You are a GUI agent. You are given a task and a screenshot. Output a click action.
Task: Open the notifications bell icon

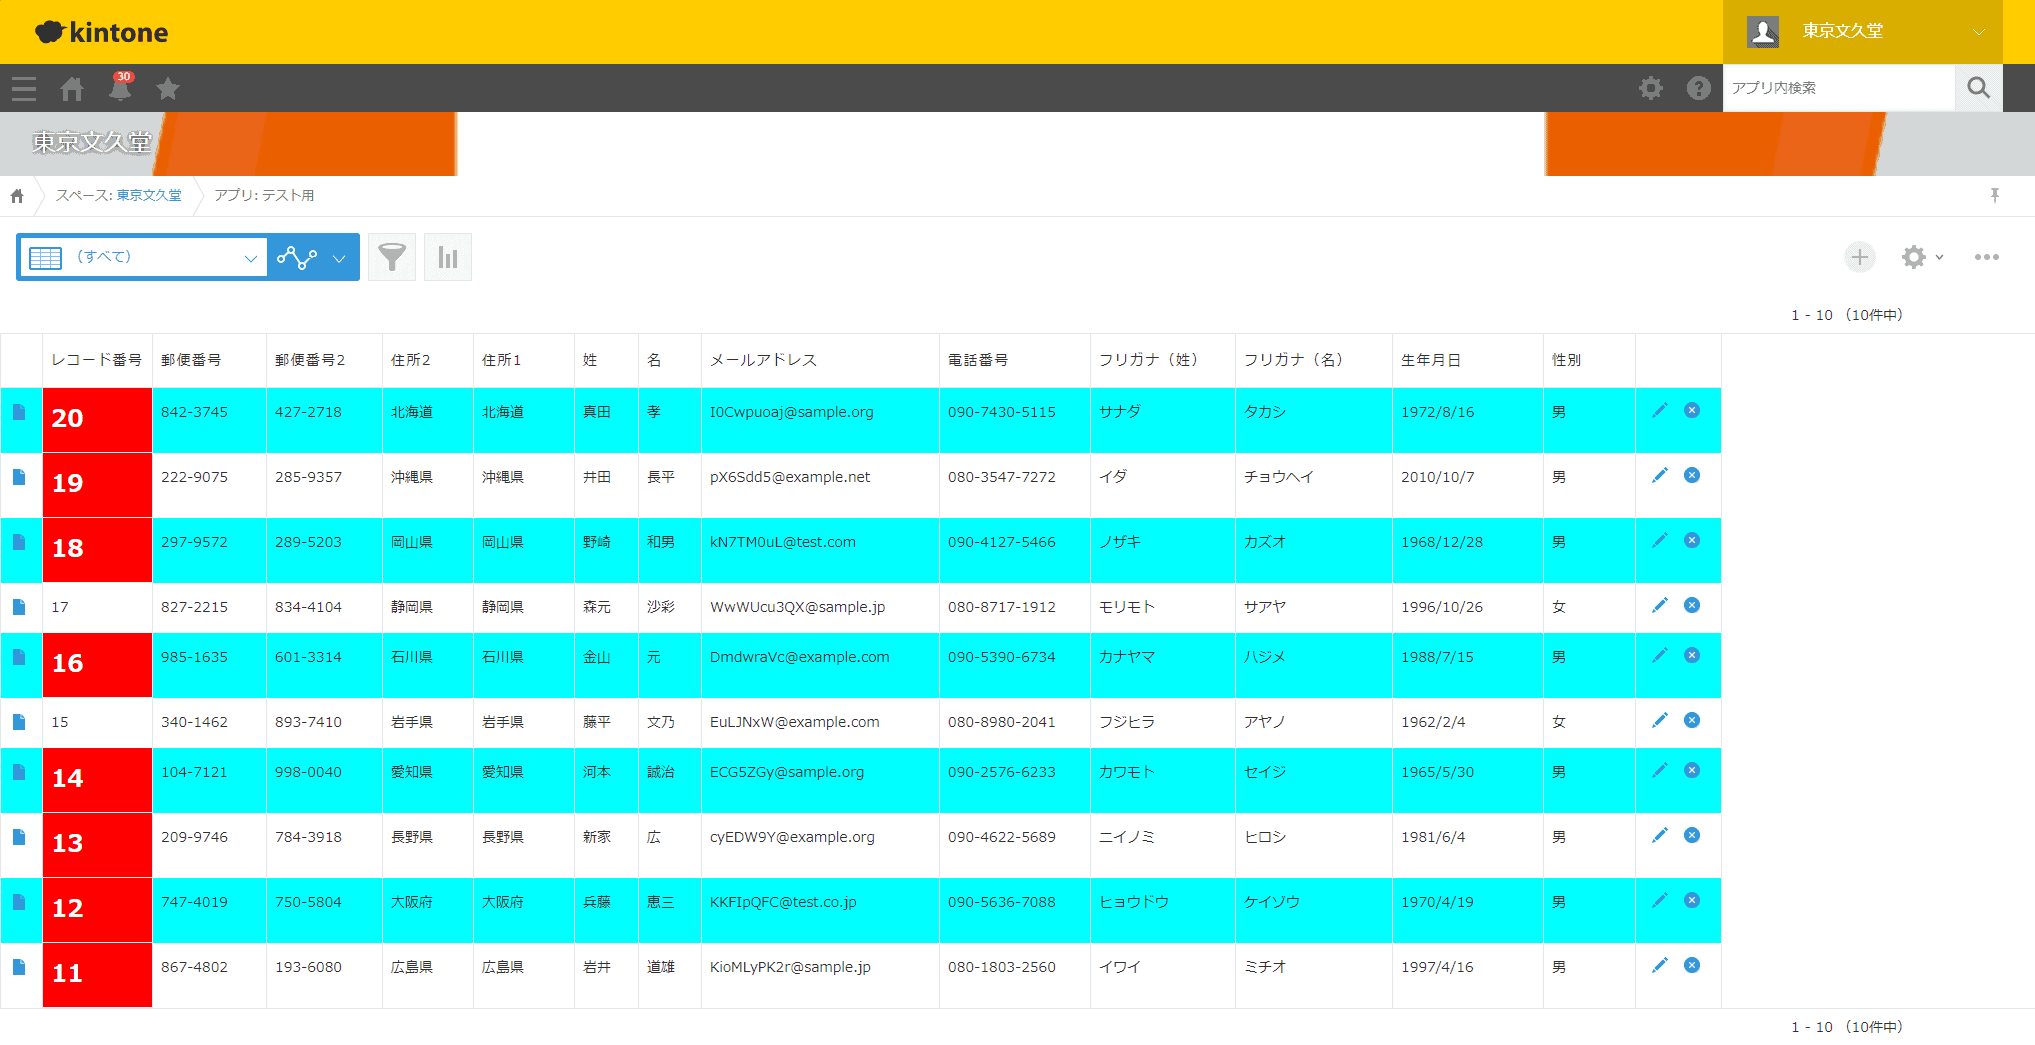[x=120, y=89]
